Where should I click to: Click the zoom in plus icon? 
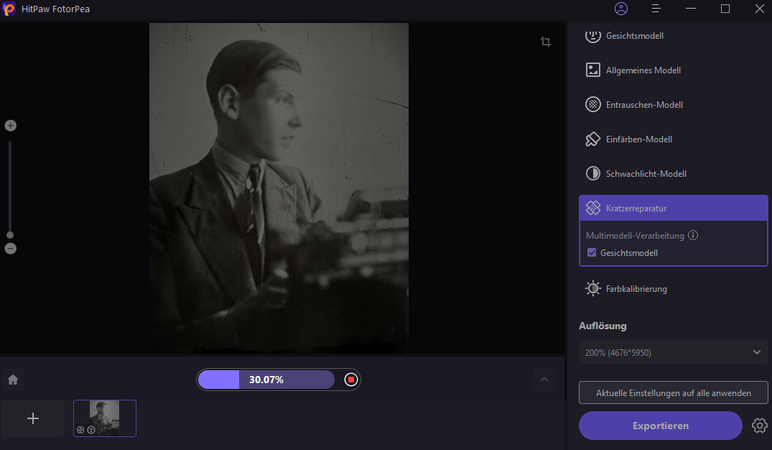point(11,126)
